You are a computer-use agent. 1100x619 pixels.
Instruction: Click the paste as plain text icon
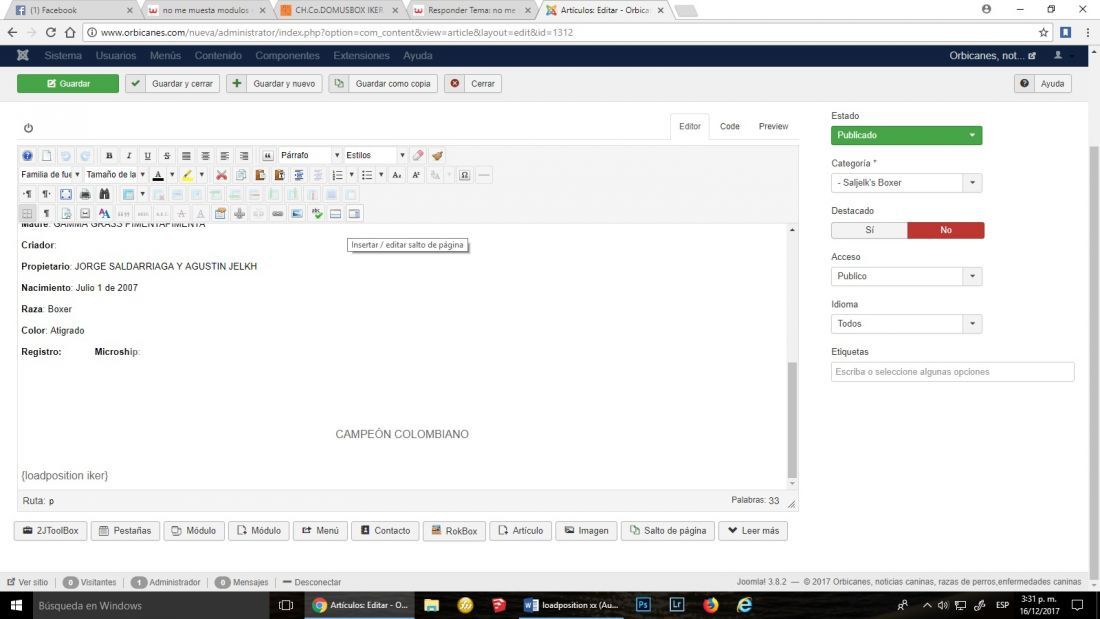tap(279, 175)
